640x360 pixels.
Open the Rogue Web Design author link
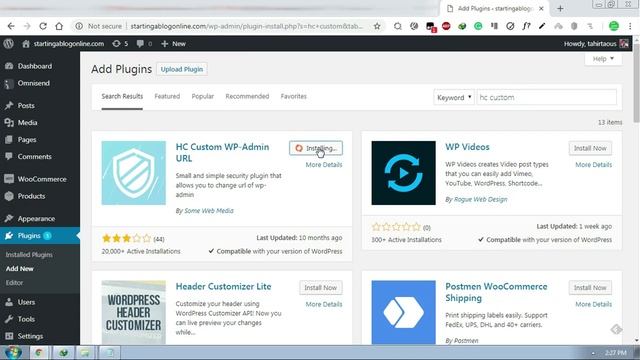(x=480, y=200)
